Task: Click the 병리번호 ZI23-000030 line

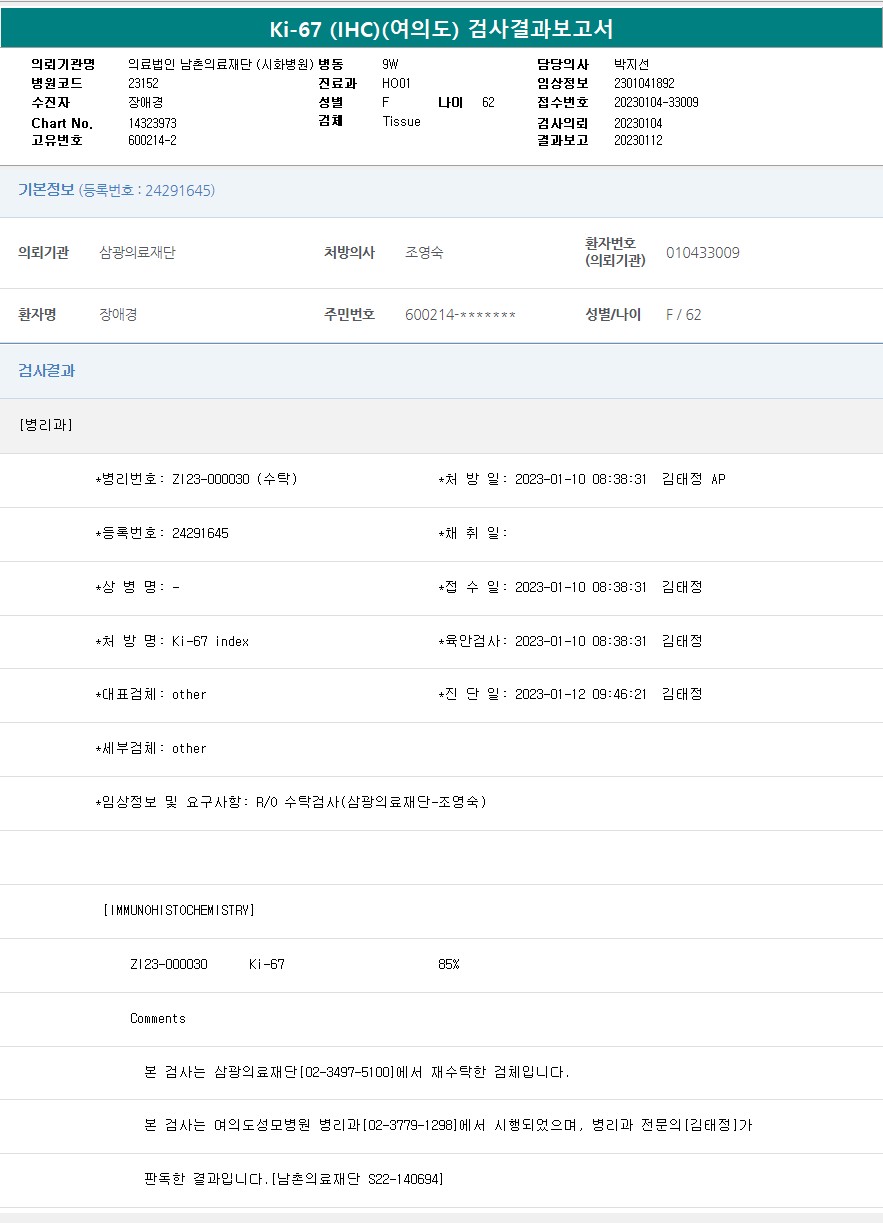Action: coord(196,480)
